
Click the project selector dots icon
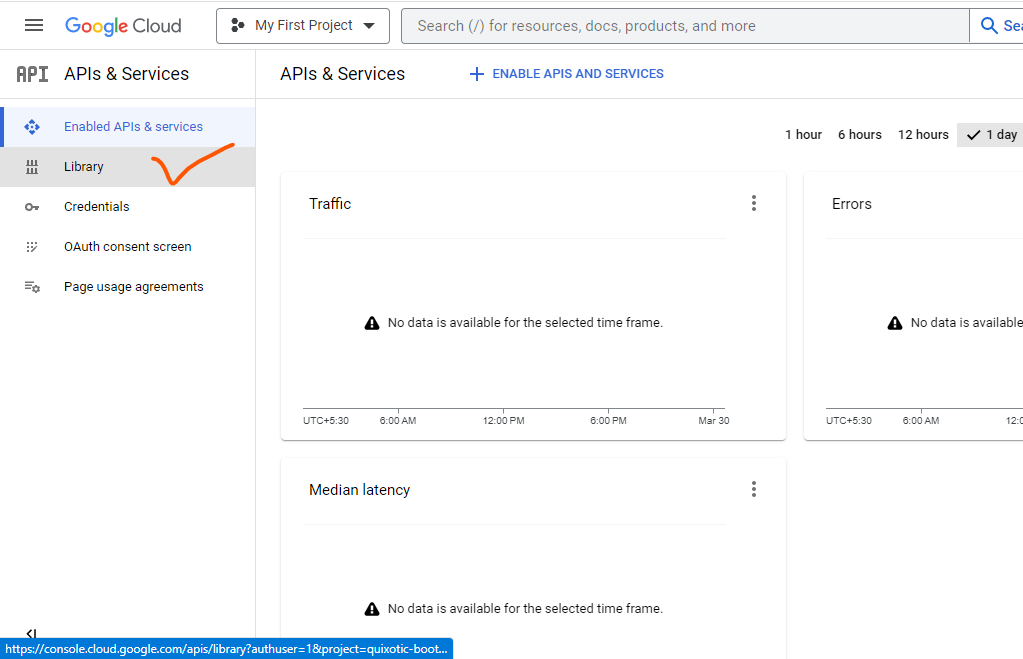pos(237,25)
